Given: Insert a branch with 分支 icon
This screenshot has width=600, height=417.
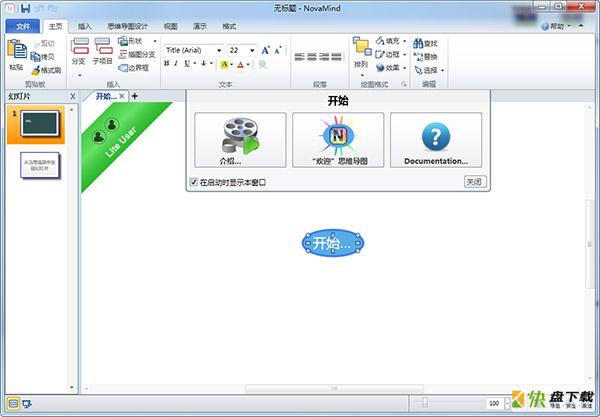Looking at the screenshot, I should click(x=80, y=46).
